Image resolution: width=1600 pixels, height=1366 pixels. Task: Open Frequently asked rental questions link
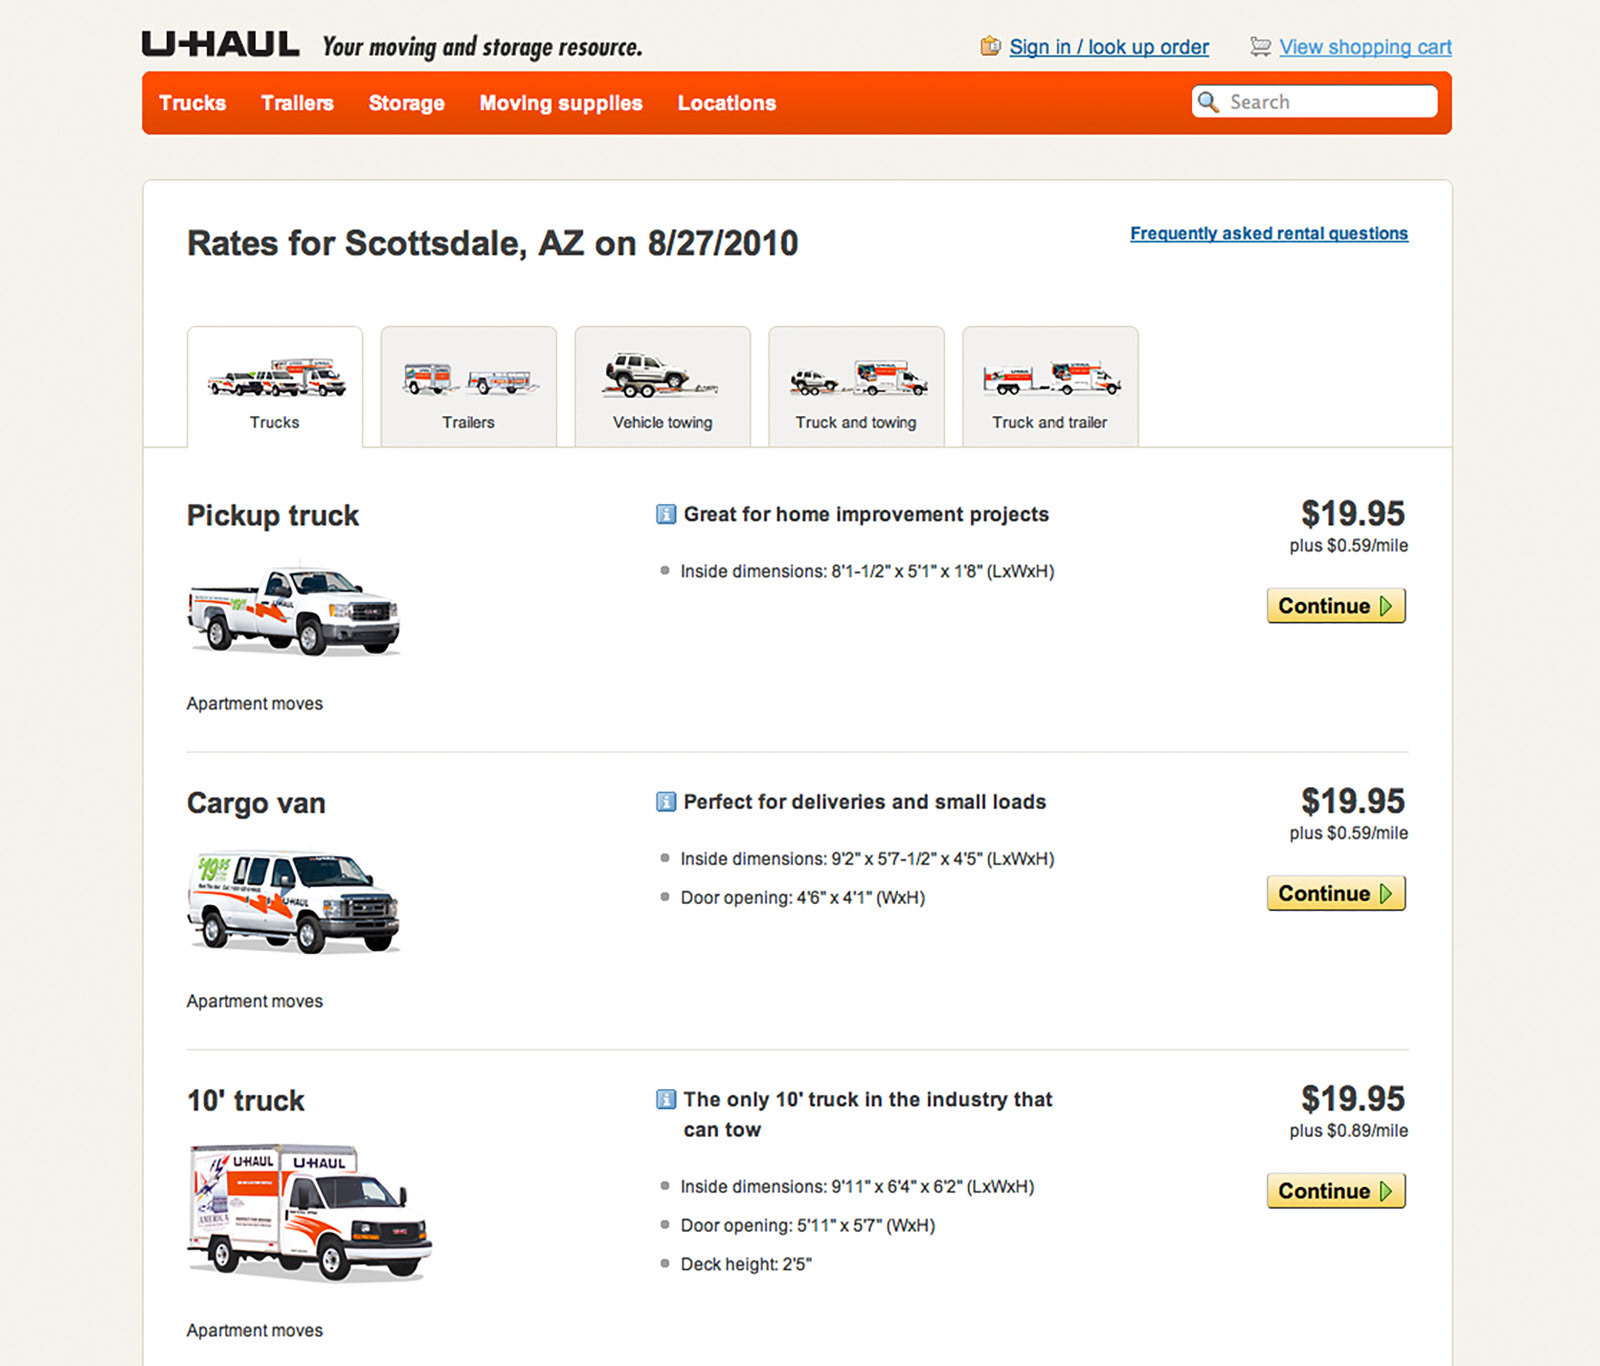[x=1269, y=233]
